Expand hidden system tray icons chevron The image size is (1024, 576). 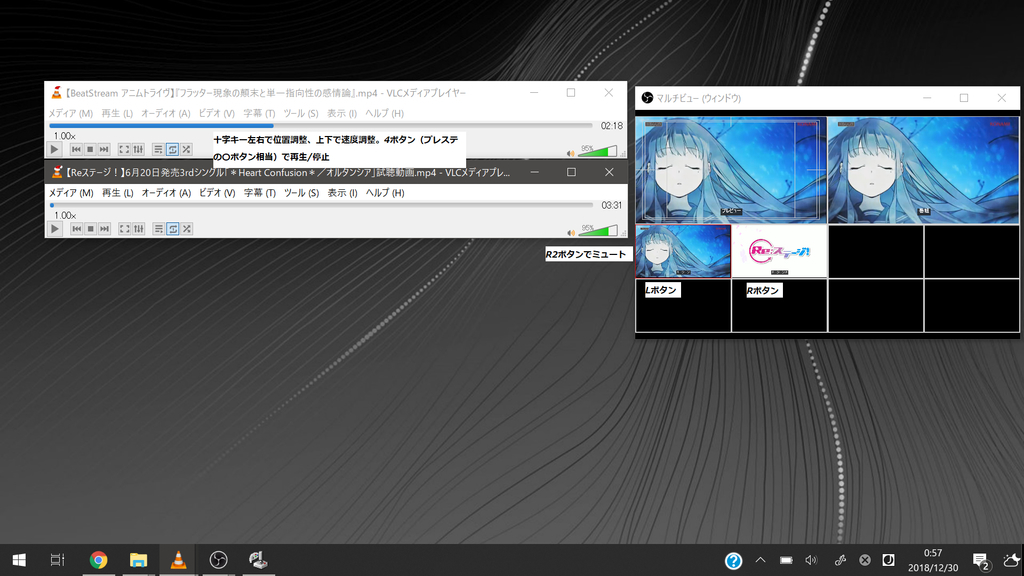(x=760, y=560)
